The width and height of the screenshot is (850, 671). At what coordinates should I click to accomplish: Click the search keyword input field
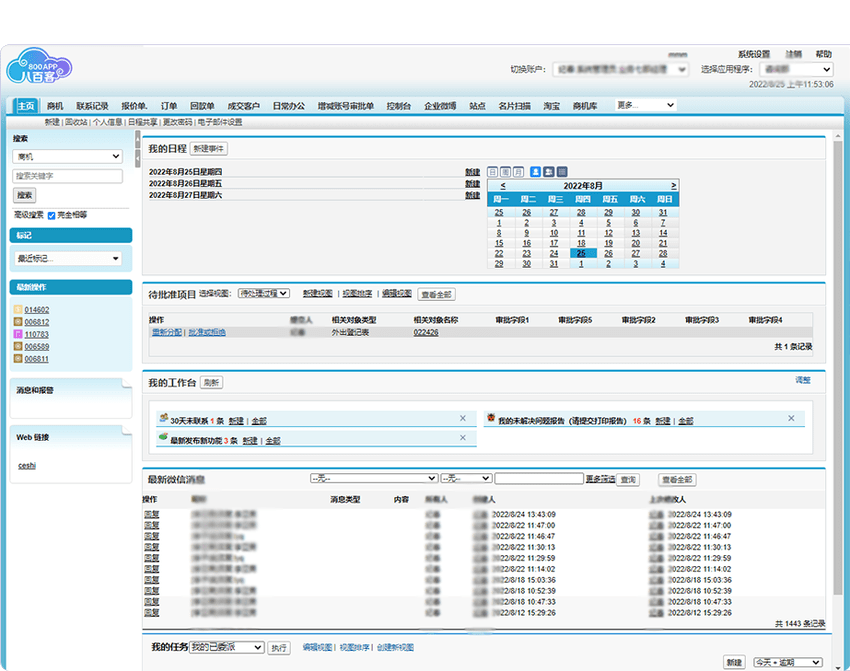(67, 176)
